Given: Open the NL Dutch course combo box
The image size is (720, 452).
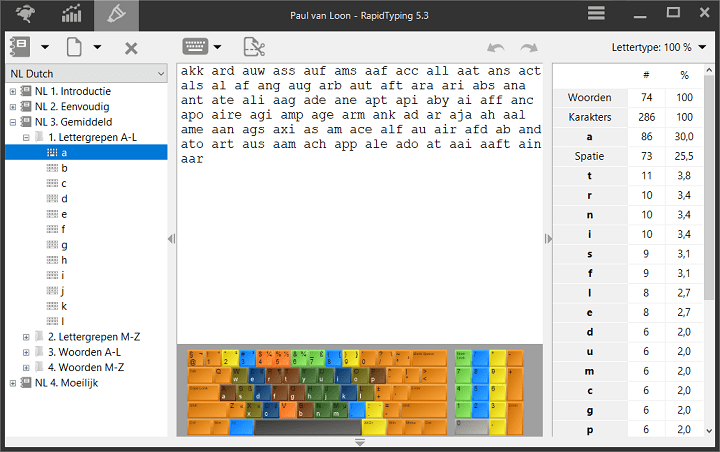Looking at the screenshot, I should pos(87,73).
